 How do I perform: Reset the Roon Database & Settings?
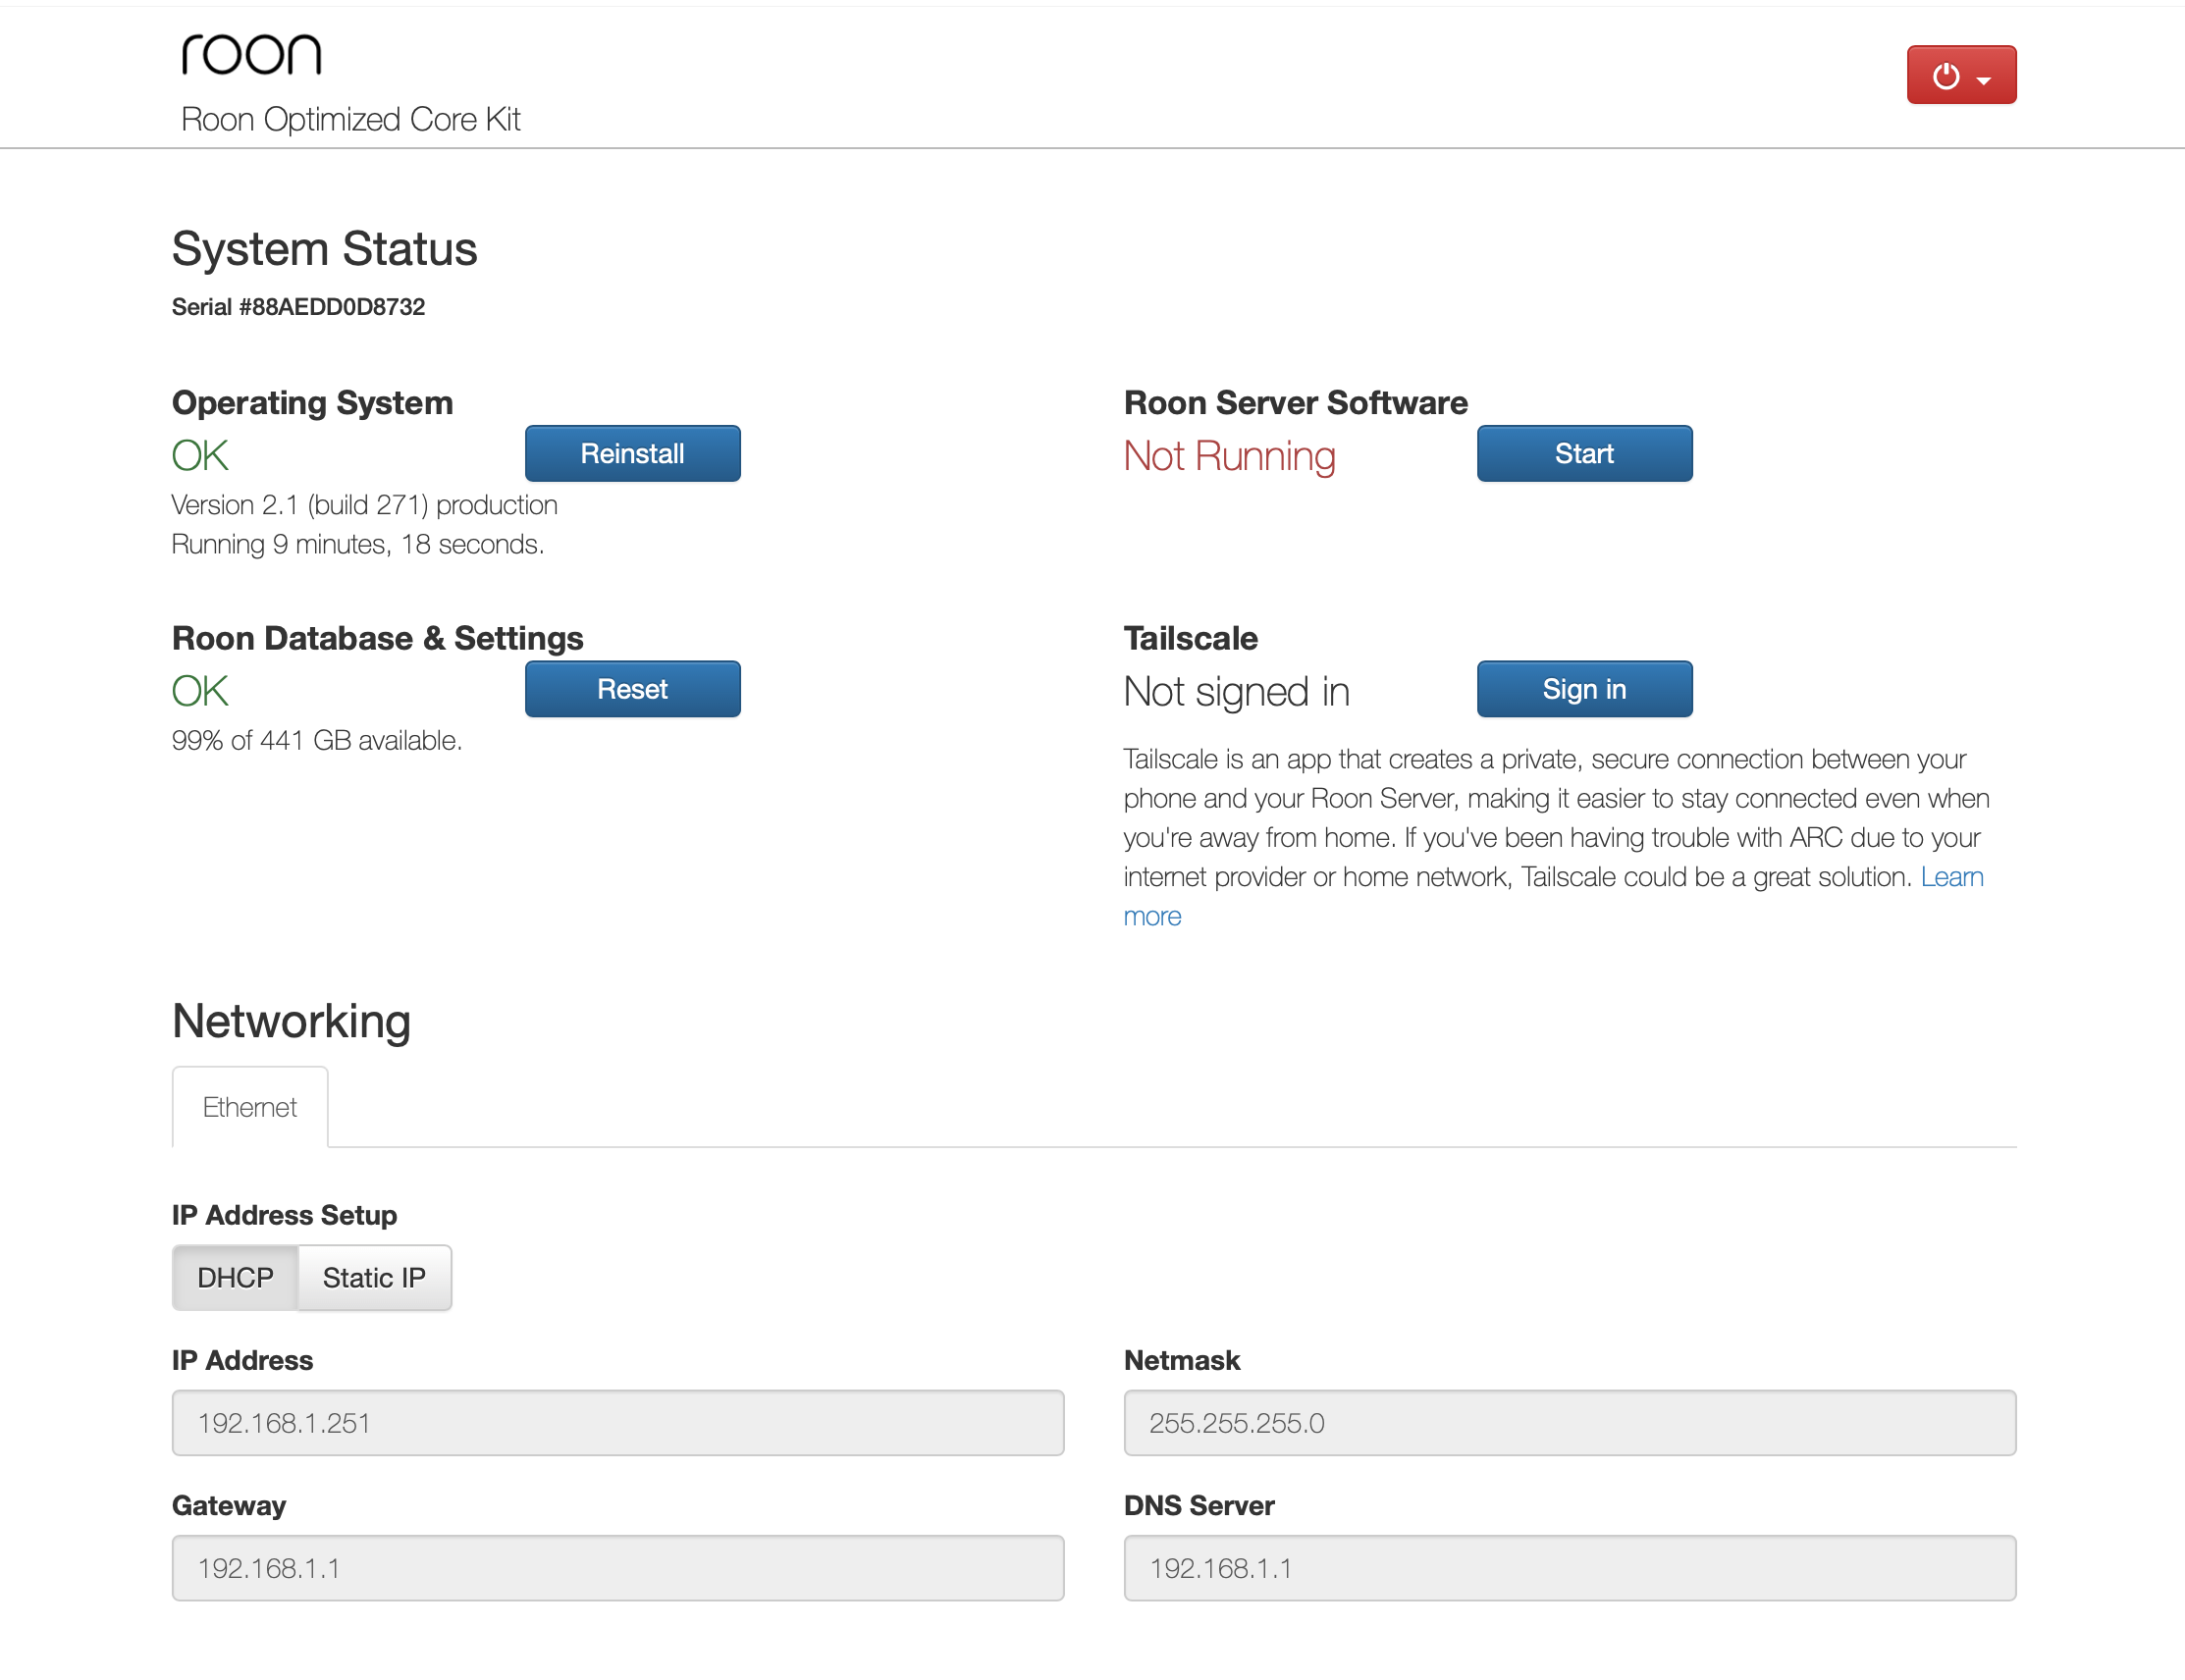pos(632,689)
